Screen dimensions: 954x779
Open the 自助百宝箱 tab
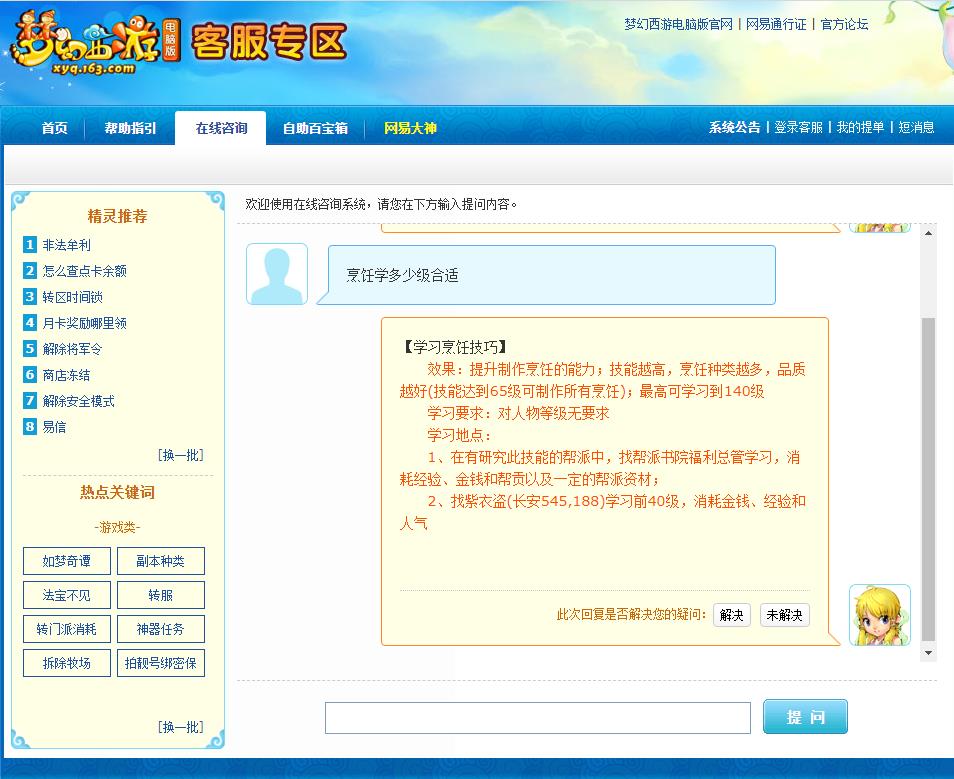click(314, 128)
